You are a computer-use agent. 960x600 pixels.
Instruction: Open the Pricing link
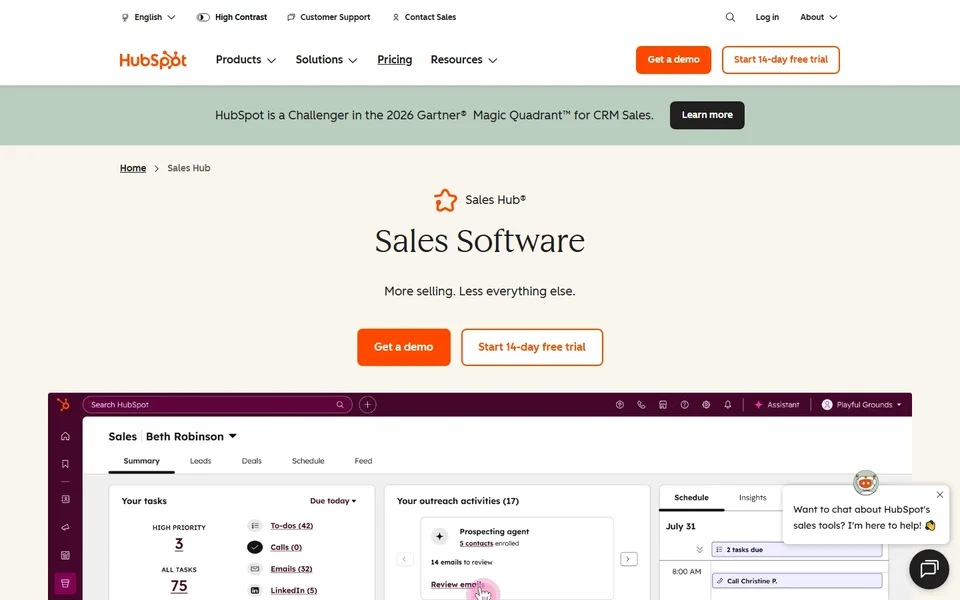394,60
